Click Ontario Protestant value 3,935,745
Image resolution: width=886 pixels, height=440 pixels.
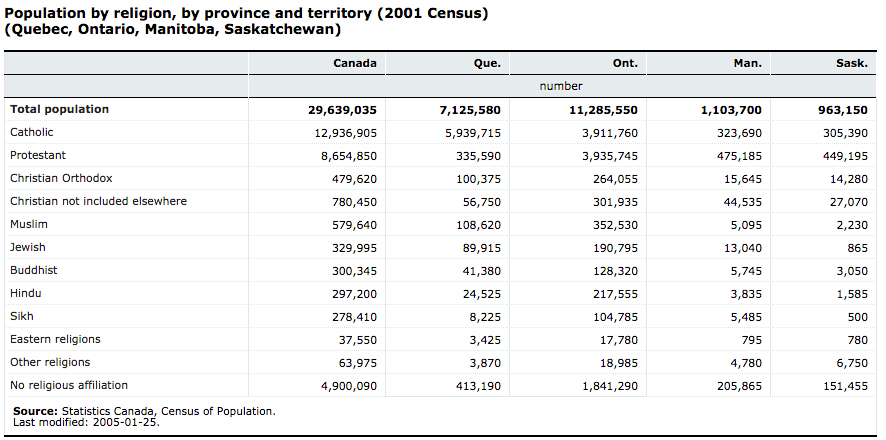pos(609,156)
